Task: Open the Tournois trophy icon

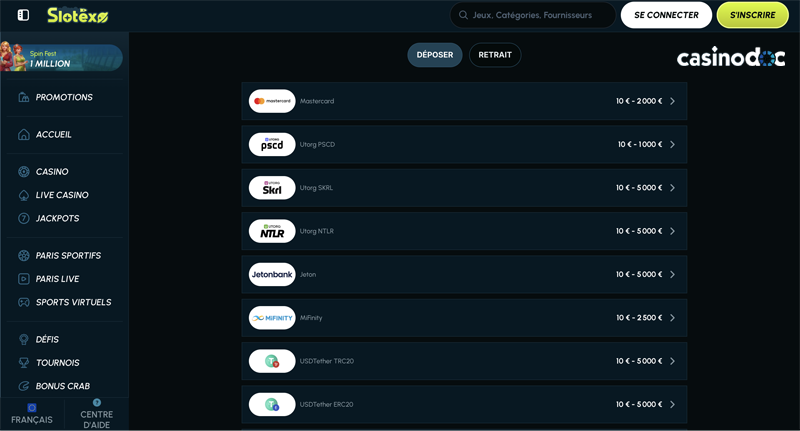Action: coord(23,363)
